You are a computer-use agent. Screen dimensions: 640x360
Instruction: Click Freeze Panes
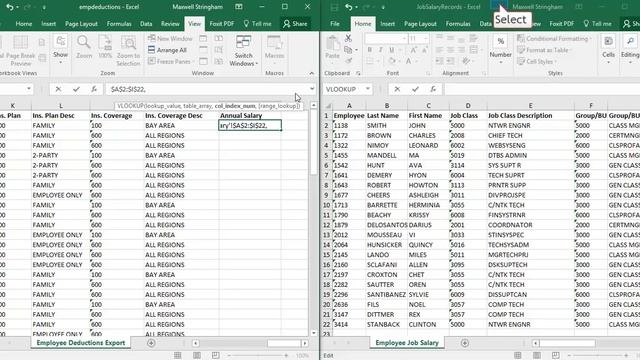(171, 61)
